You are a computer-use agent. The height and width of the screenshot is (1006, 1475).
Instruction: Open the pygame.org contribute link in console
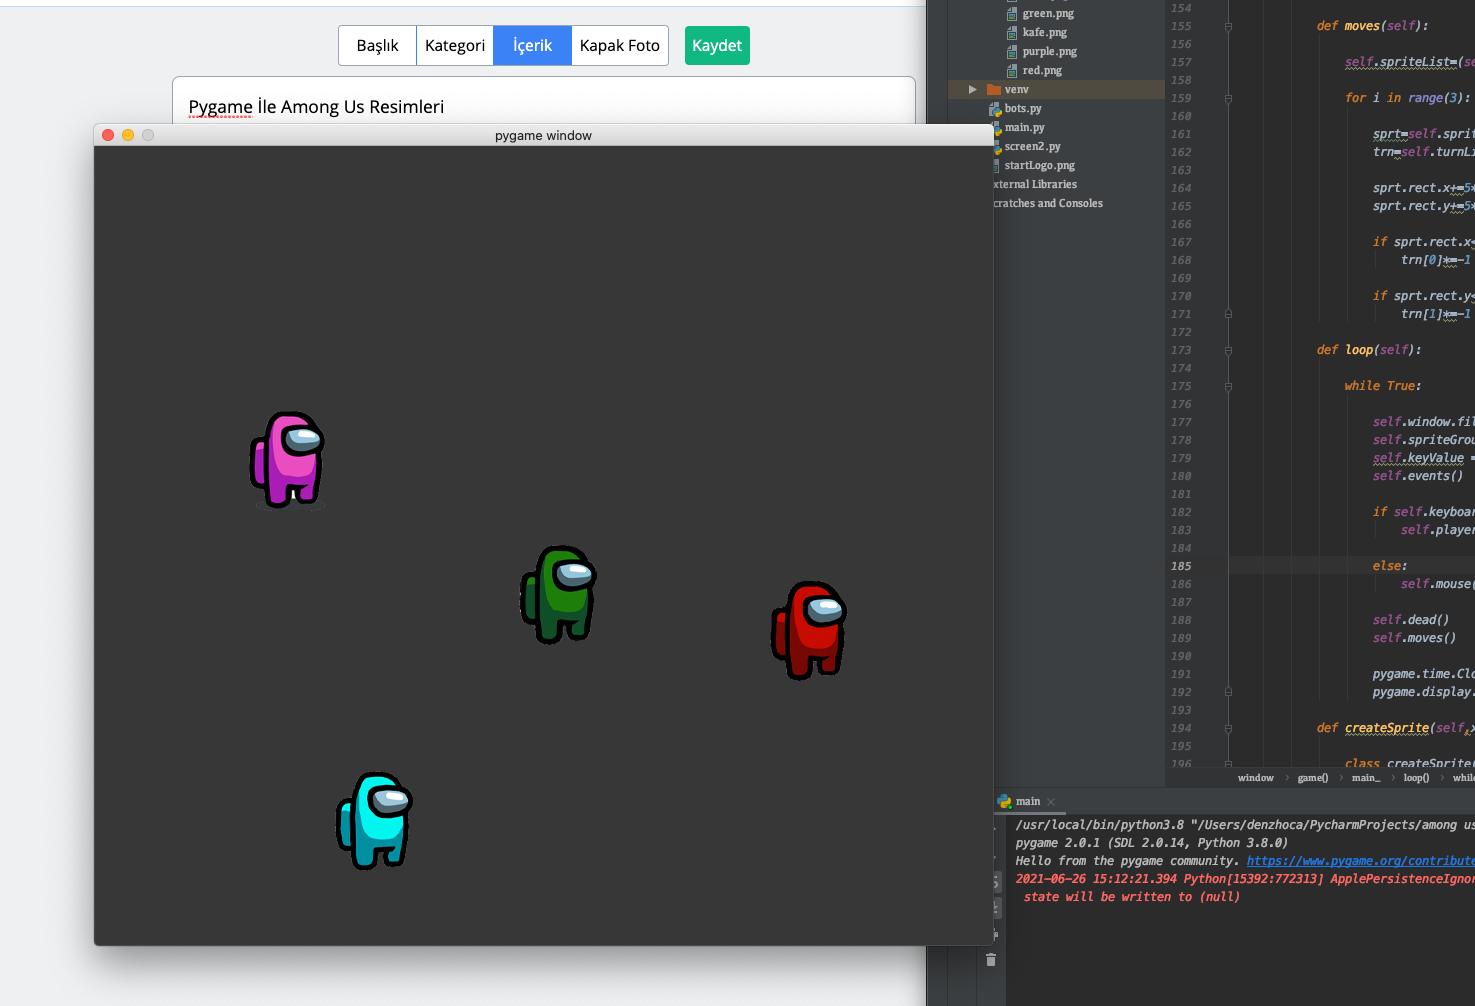[1361, 861]
